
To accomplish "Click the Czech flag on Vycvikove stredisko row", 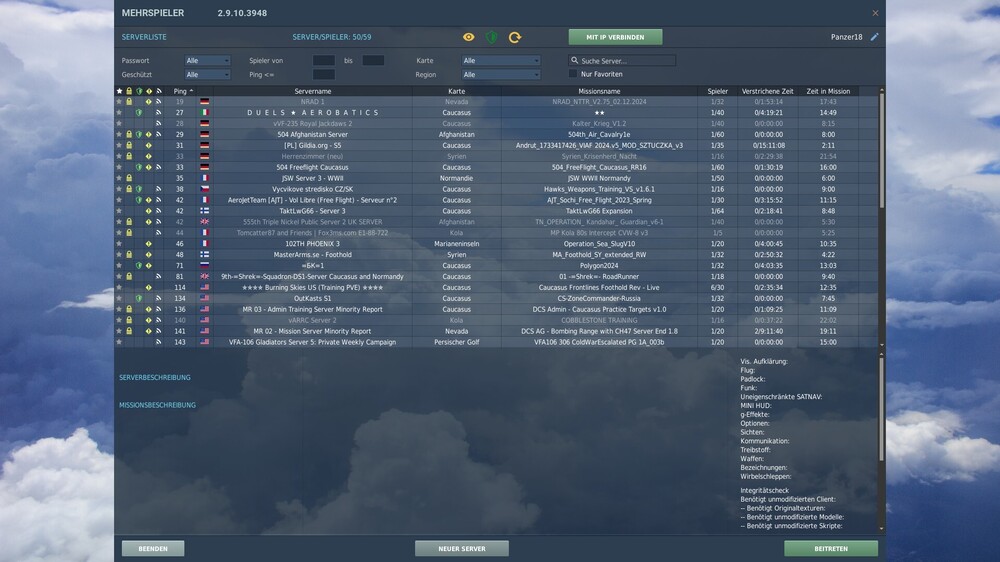I will (204, 189).
